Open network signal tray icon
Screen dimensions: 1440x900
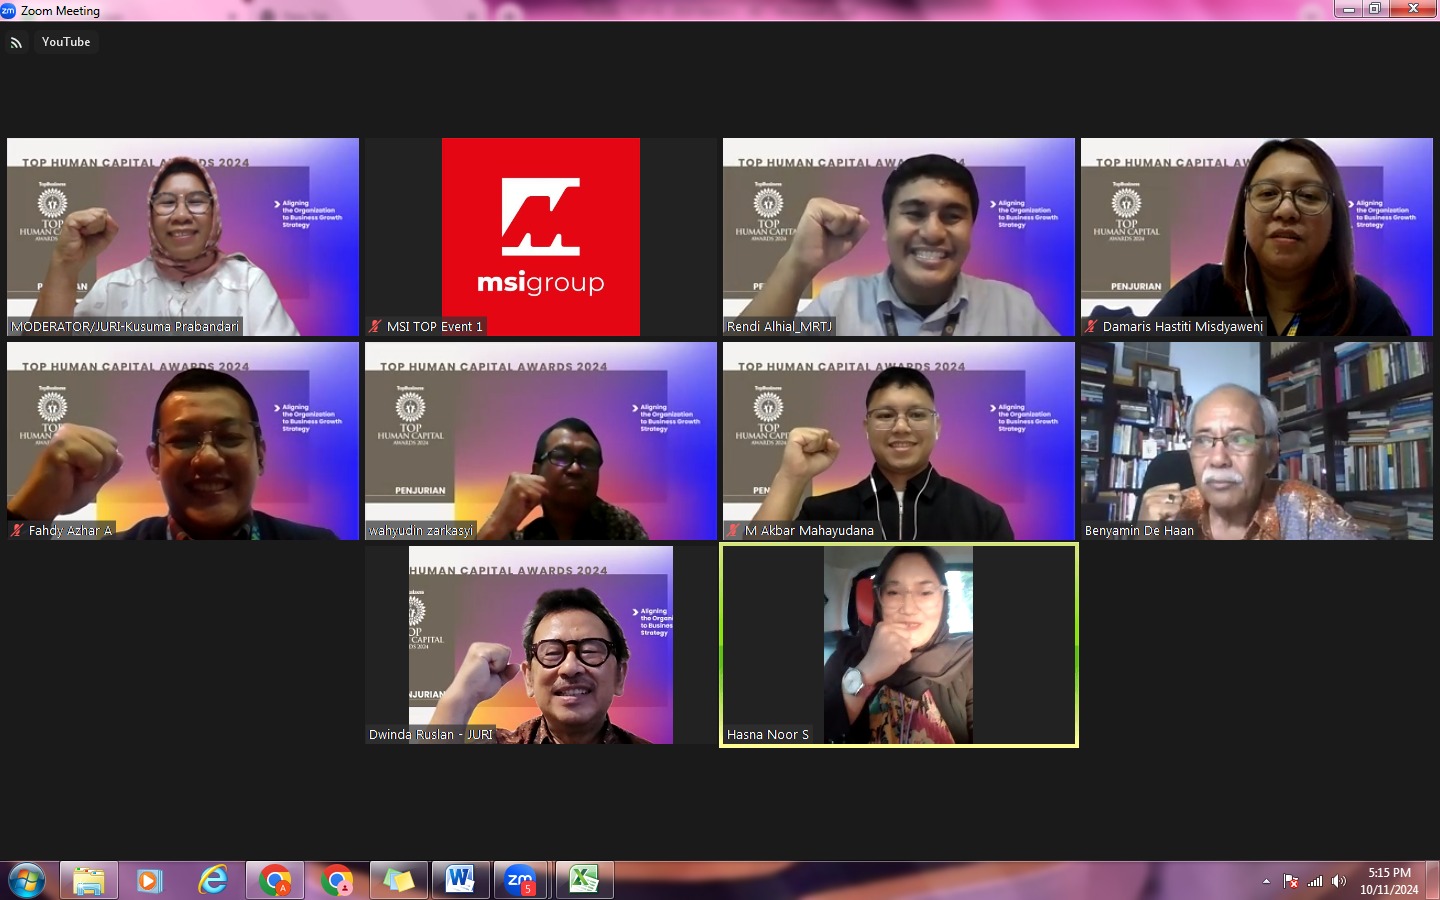click(x=1315, y=881)
